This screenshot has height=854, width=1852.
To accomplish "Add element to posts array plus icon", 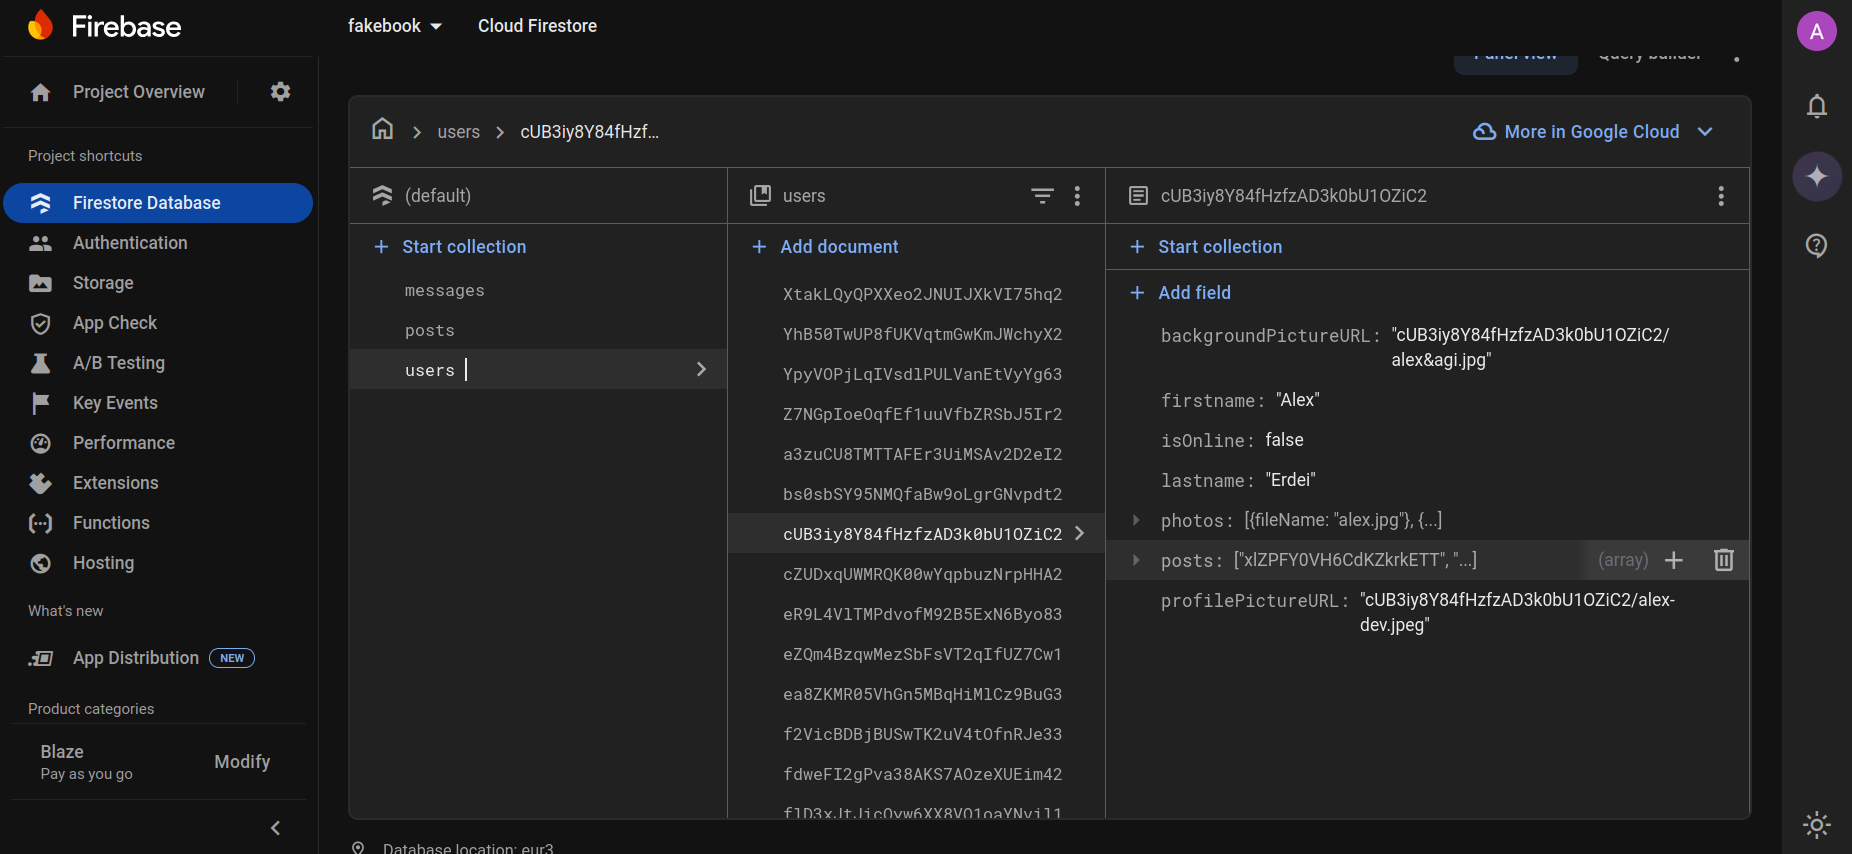I will pos(1674,560).
